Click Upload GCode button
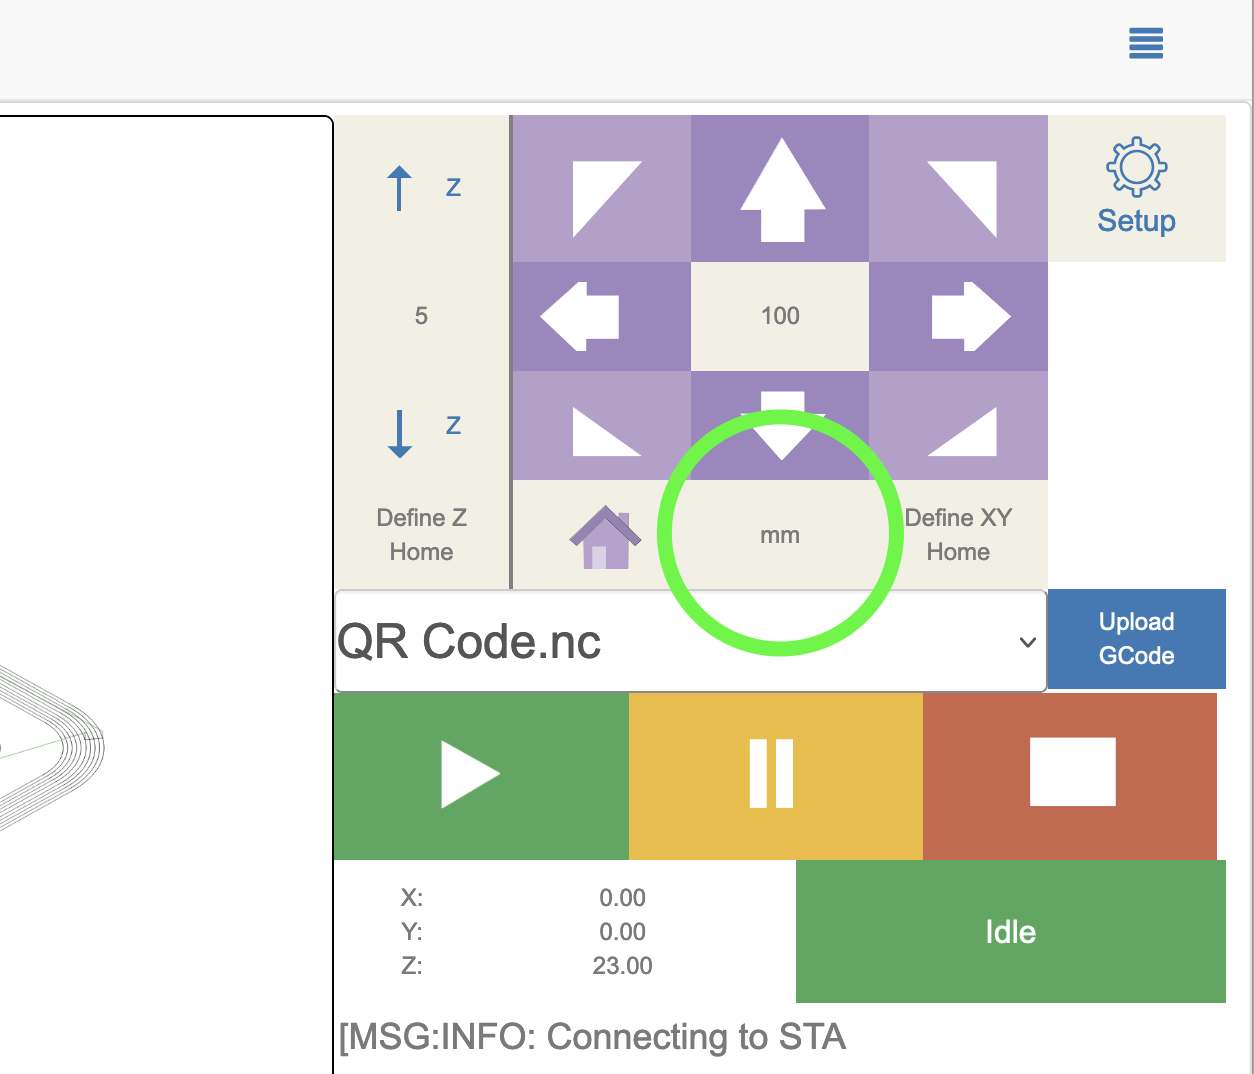The image size is (1254, 1074). coord(1137,639)
